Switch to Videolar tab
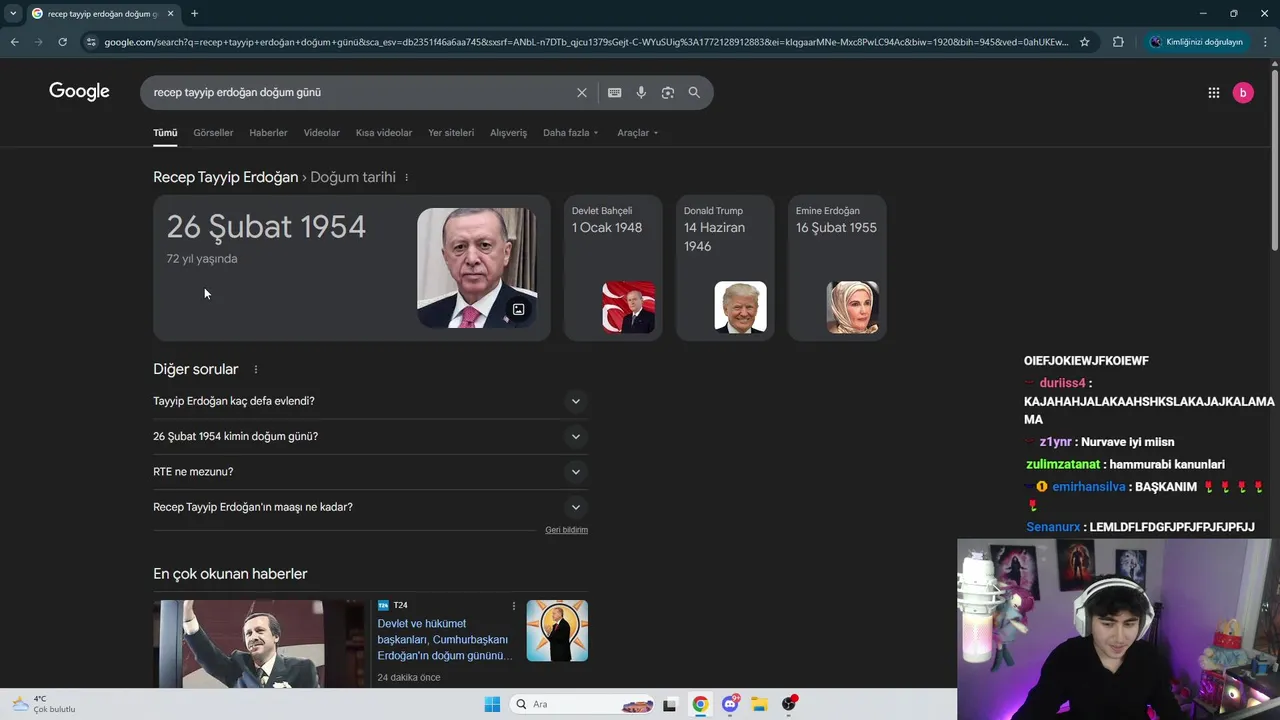1280x720 pixels. 322,132
